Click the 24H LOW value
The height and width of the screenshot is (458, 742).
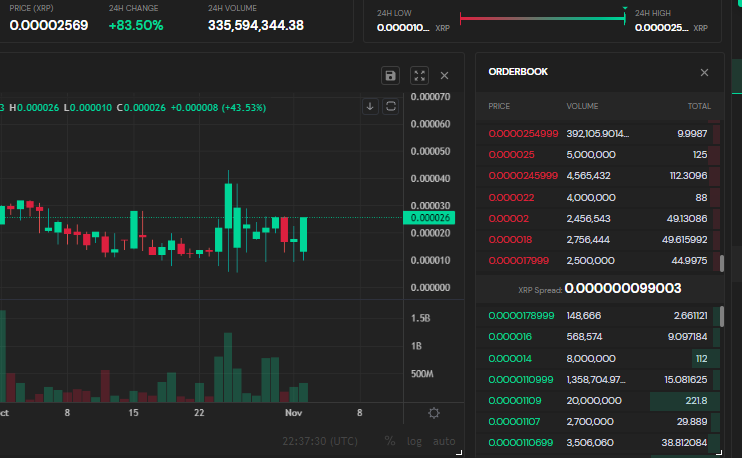pyautogui.click(x=403, y=27)
